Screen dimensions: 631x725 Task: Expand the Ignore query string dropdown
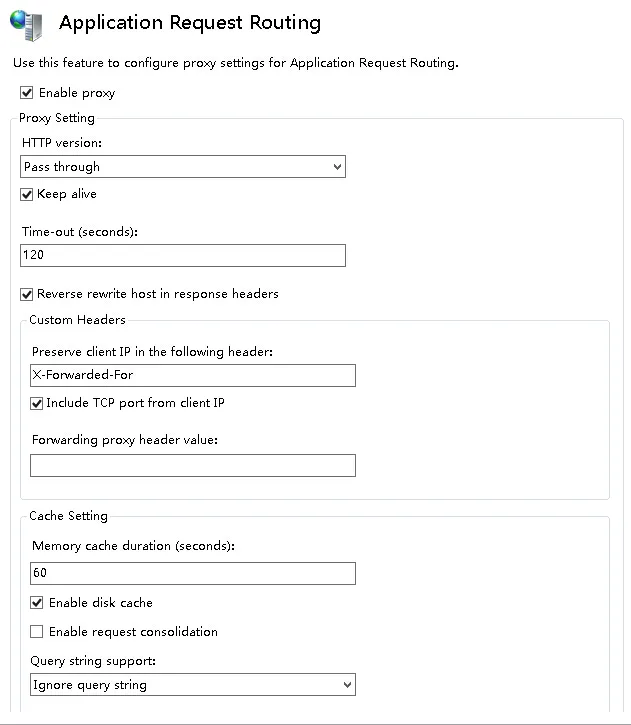(193, 685)
